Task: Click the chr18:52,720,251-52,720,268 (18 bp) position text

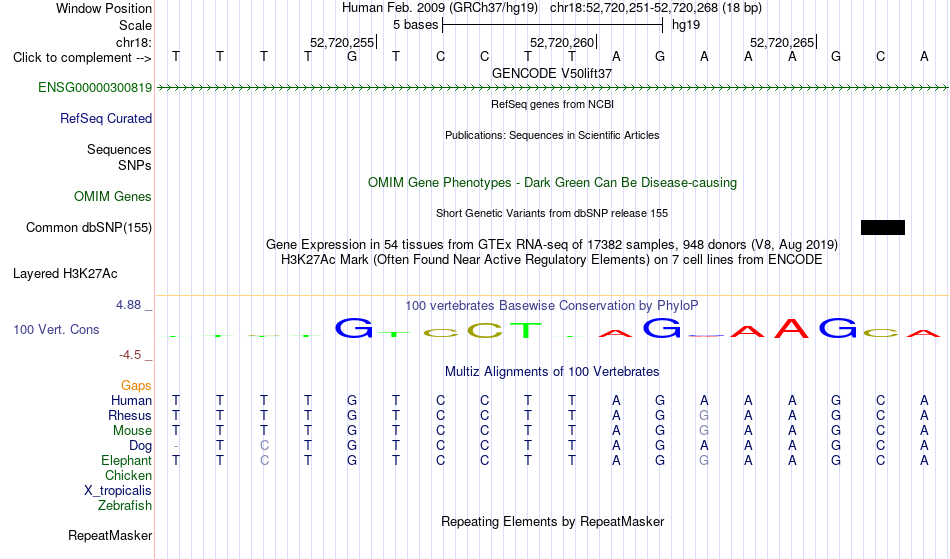Action: coord(656,8)
